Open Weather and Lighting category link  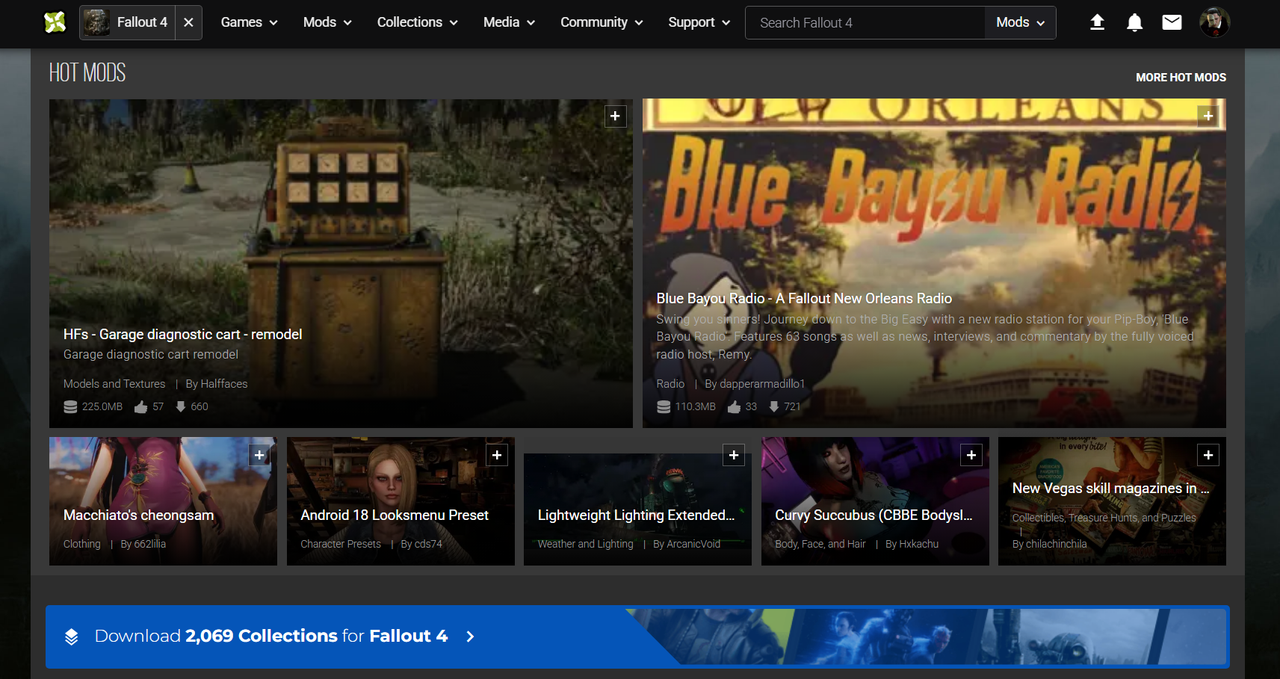[x=586, y=544]
